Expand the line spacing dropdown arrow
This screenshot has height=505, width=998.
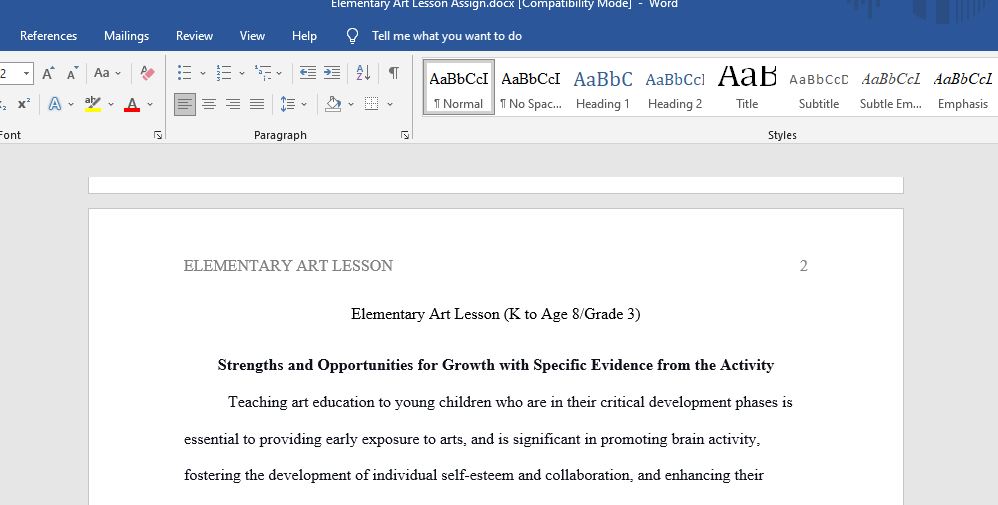(x=304, y=104)
